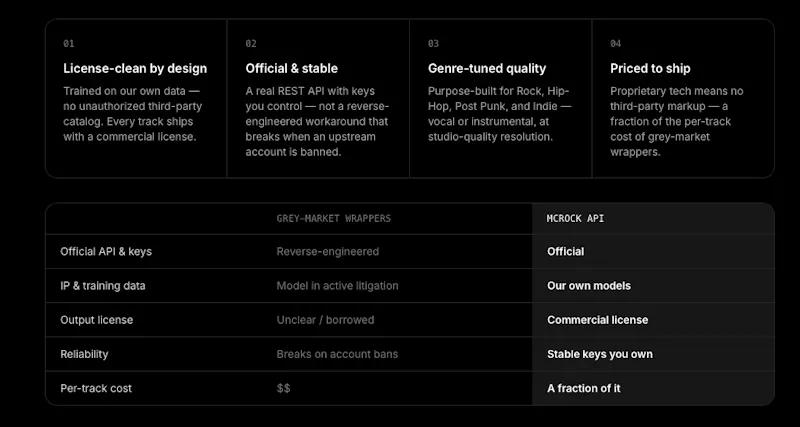Click the '$$' cost cell
Screen dimensions: 800x427
pyautogui.click(x=283, y=388)
